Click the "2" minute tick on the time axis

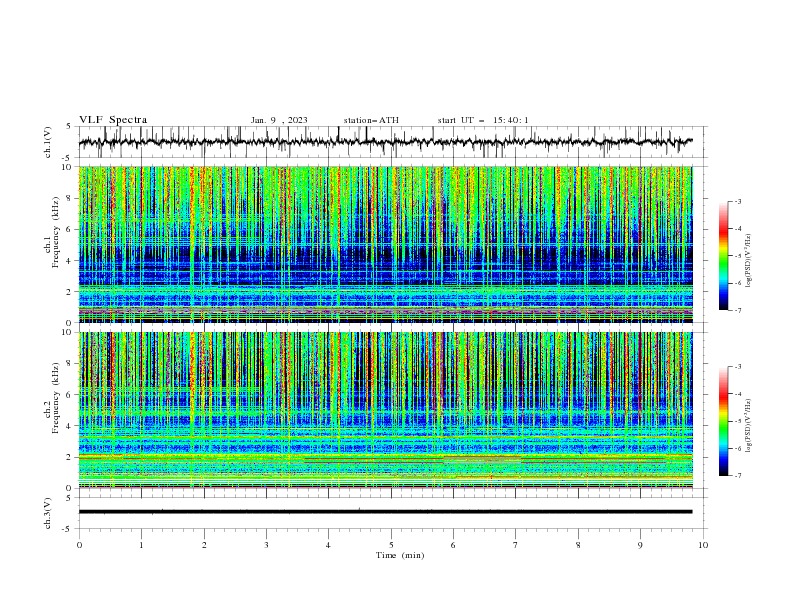[204, 545]
